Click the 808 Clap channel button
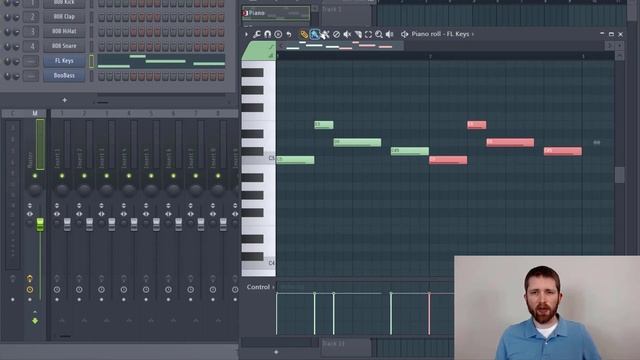 click(64, 17)
